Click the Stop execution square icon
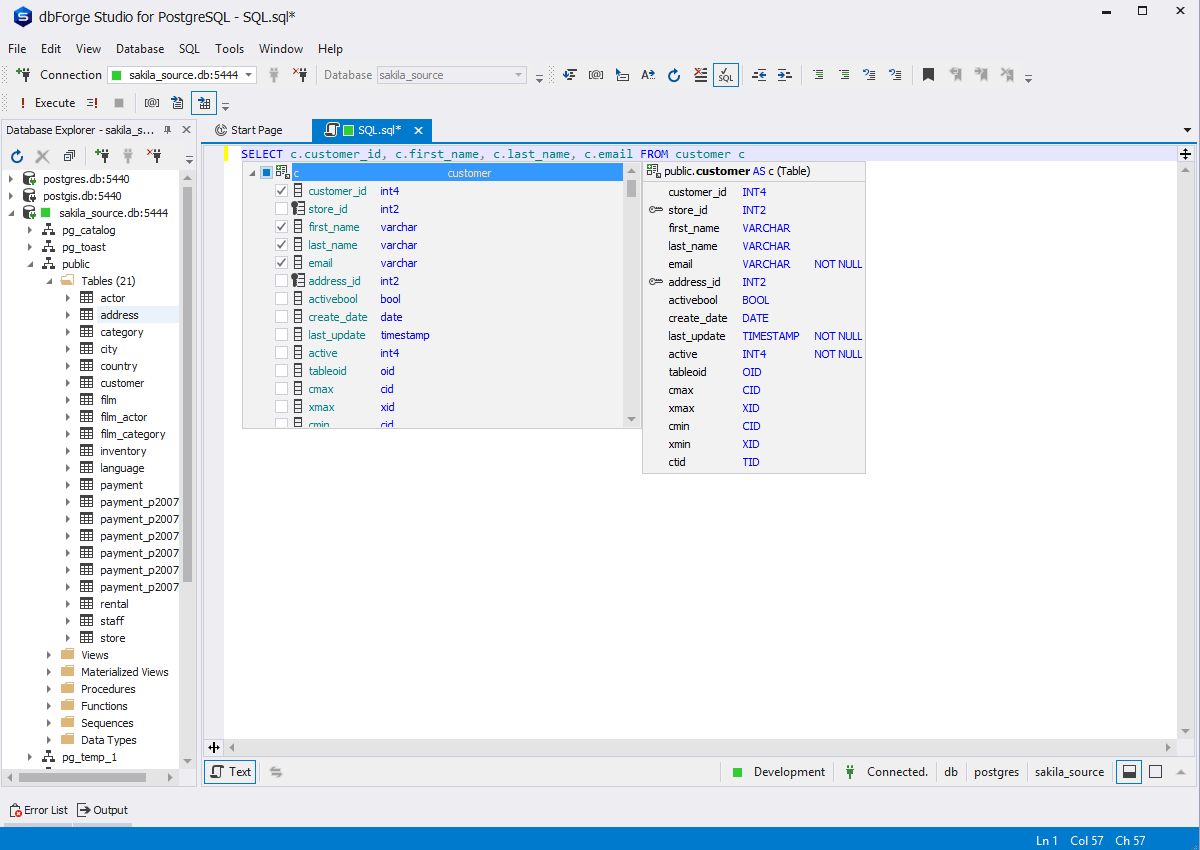The image size is (1200, 850). [x=119, y=103]
